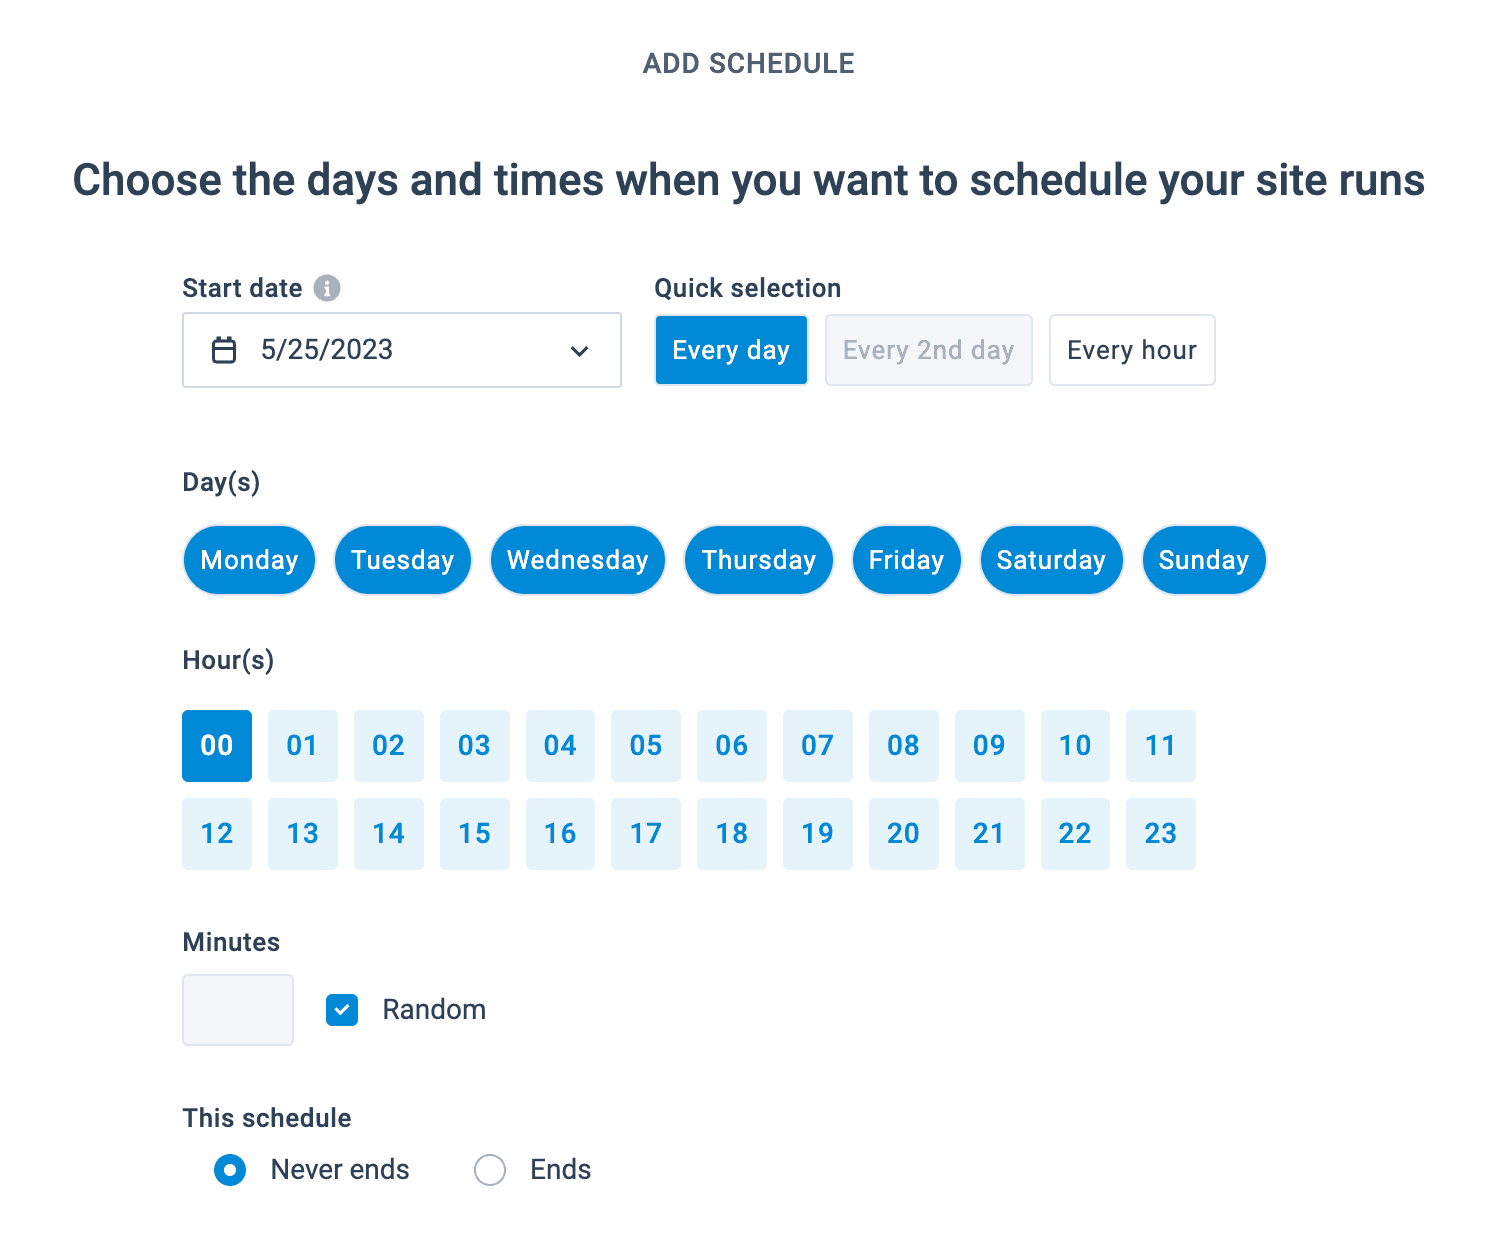The height and width of the screenshot is (1248, 1506).
Task: Deselect Wednesday day pill
Action: pyautogui.click(x=577, y=560)
